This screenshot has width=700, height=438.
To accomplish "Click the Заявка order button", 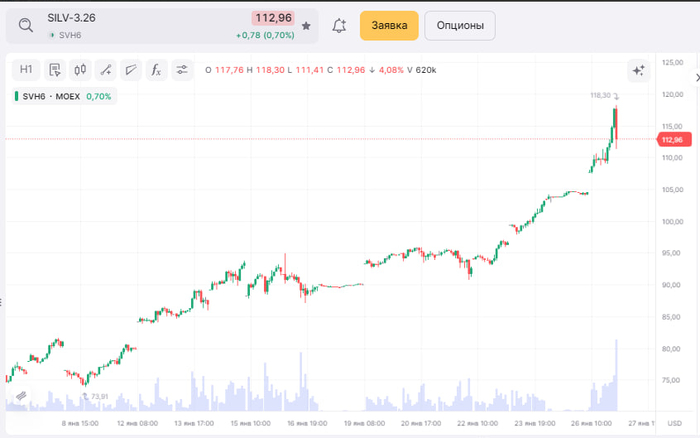I will (x=389, y=26).
